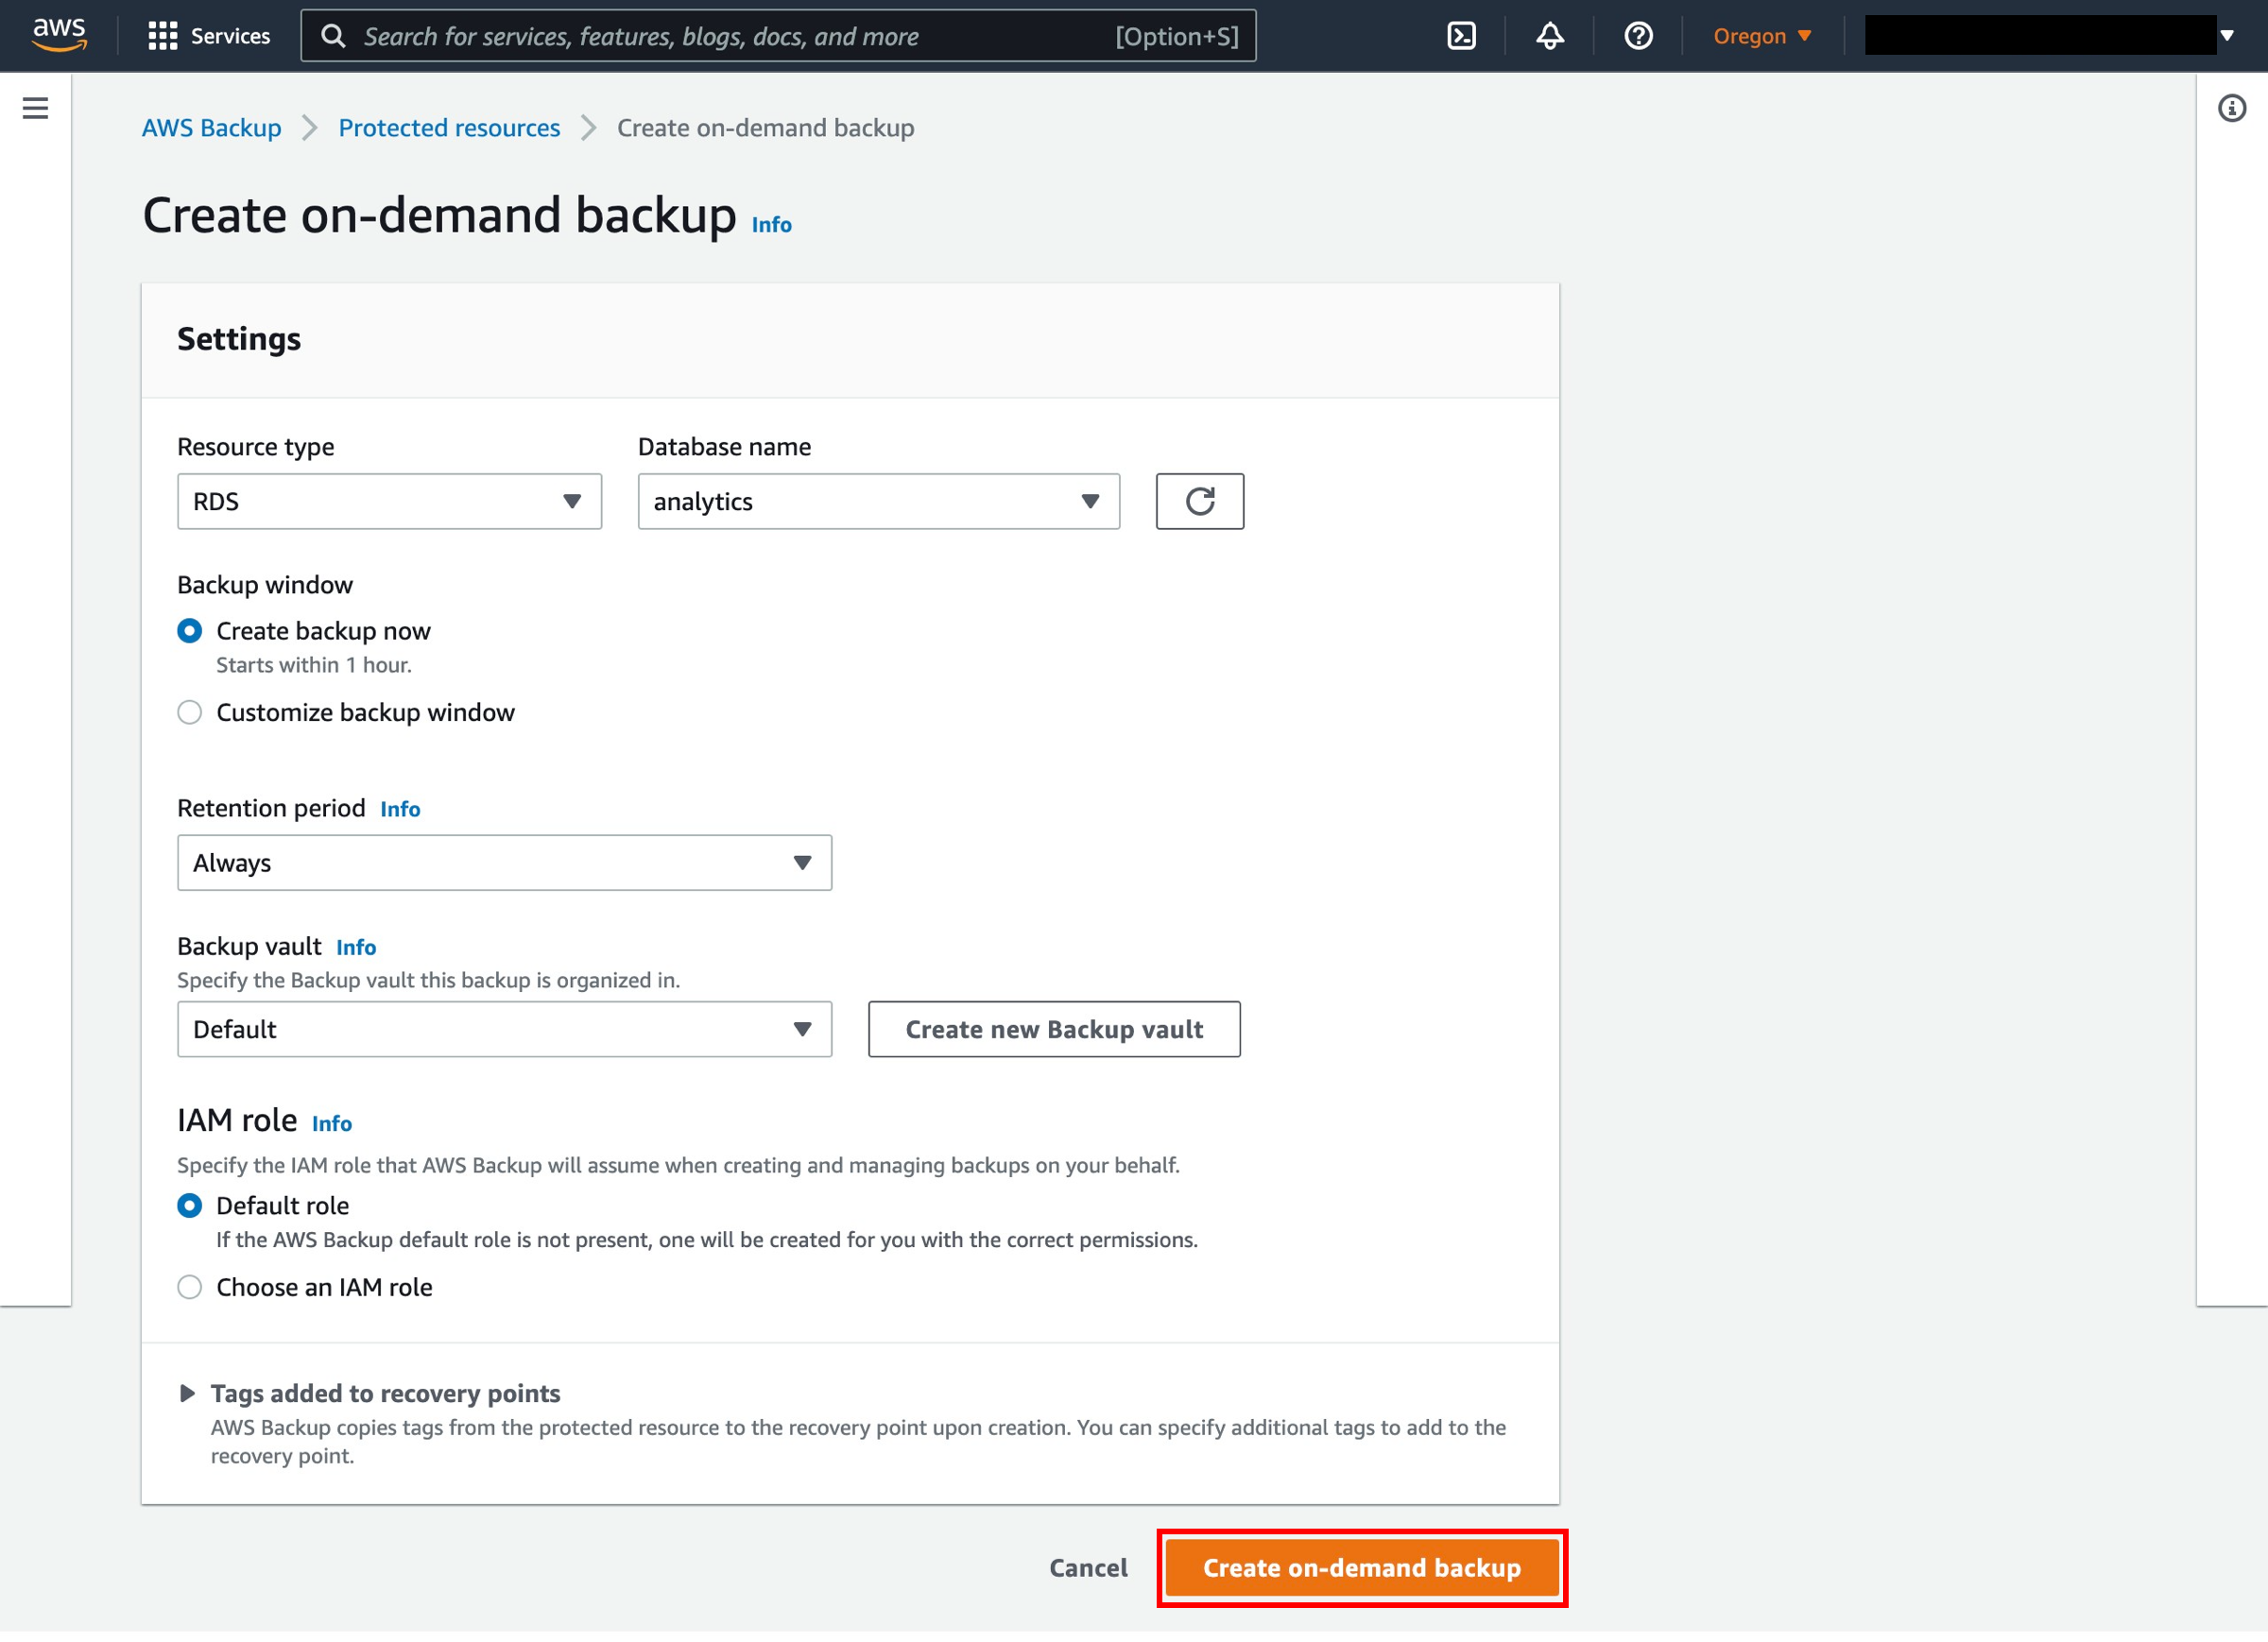Go to AWS Backup breadcrumb link

tap(211, 128)
